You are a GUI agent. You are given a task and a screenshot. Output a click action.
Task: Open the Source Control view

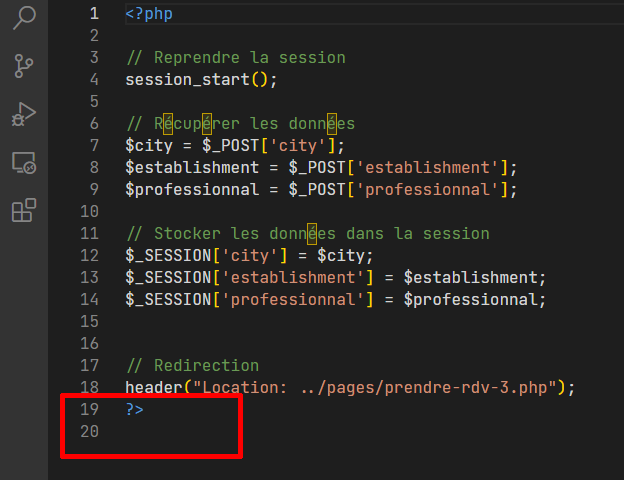pyautogui.click(x=23, y=66)
